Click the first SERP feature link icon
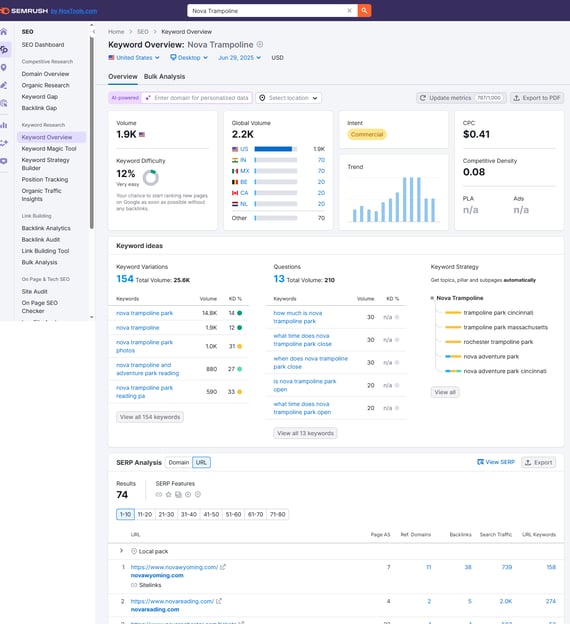 coord(159,494)
